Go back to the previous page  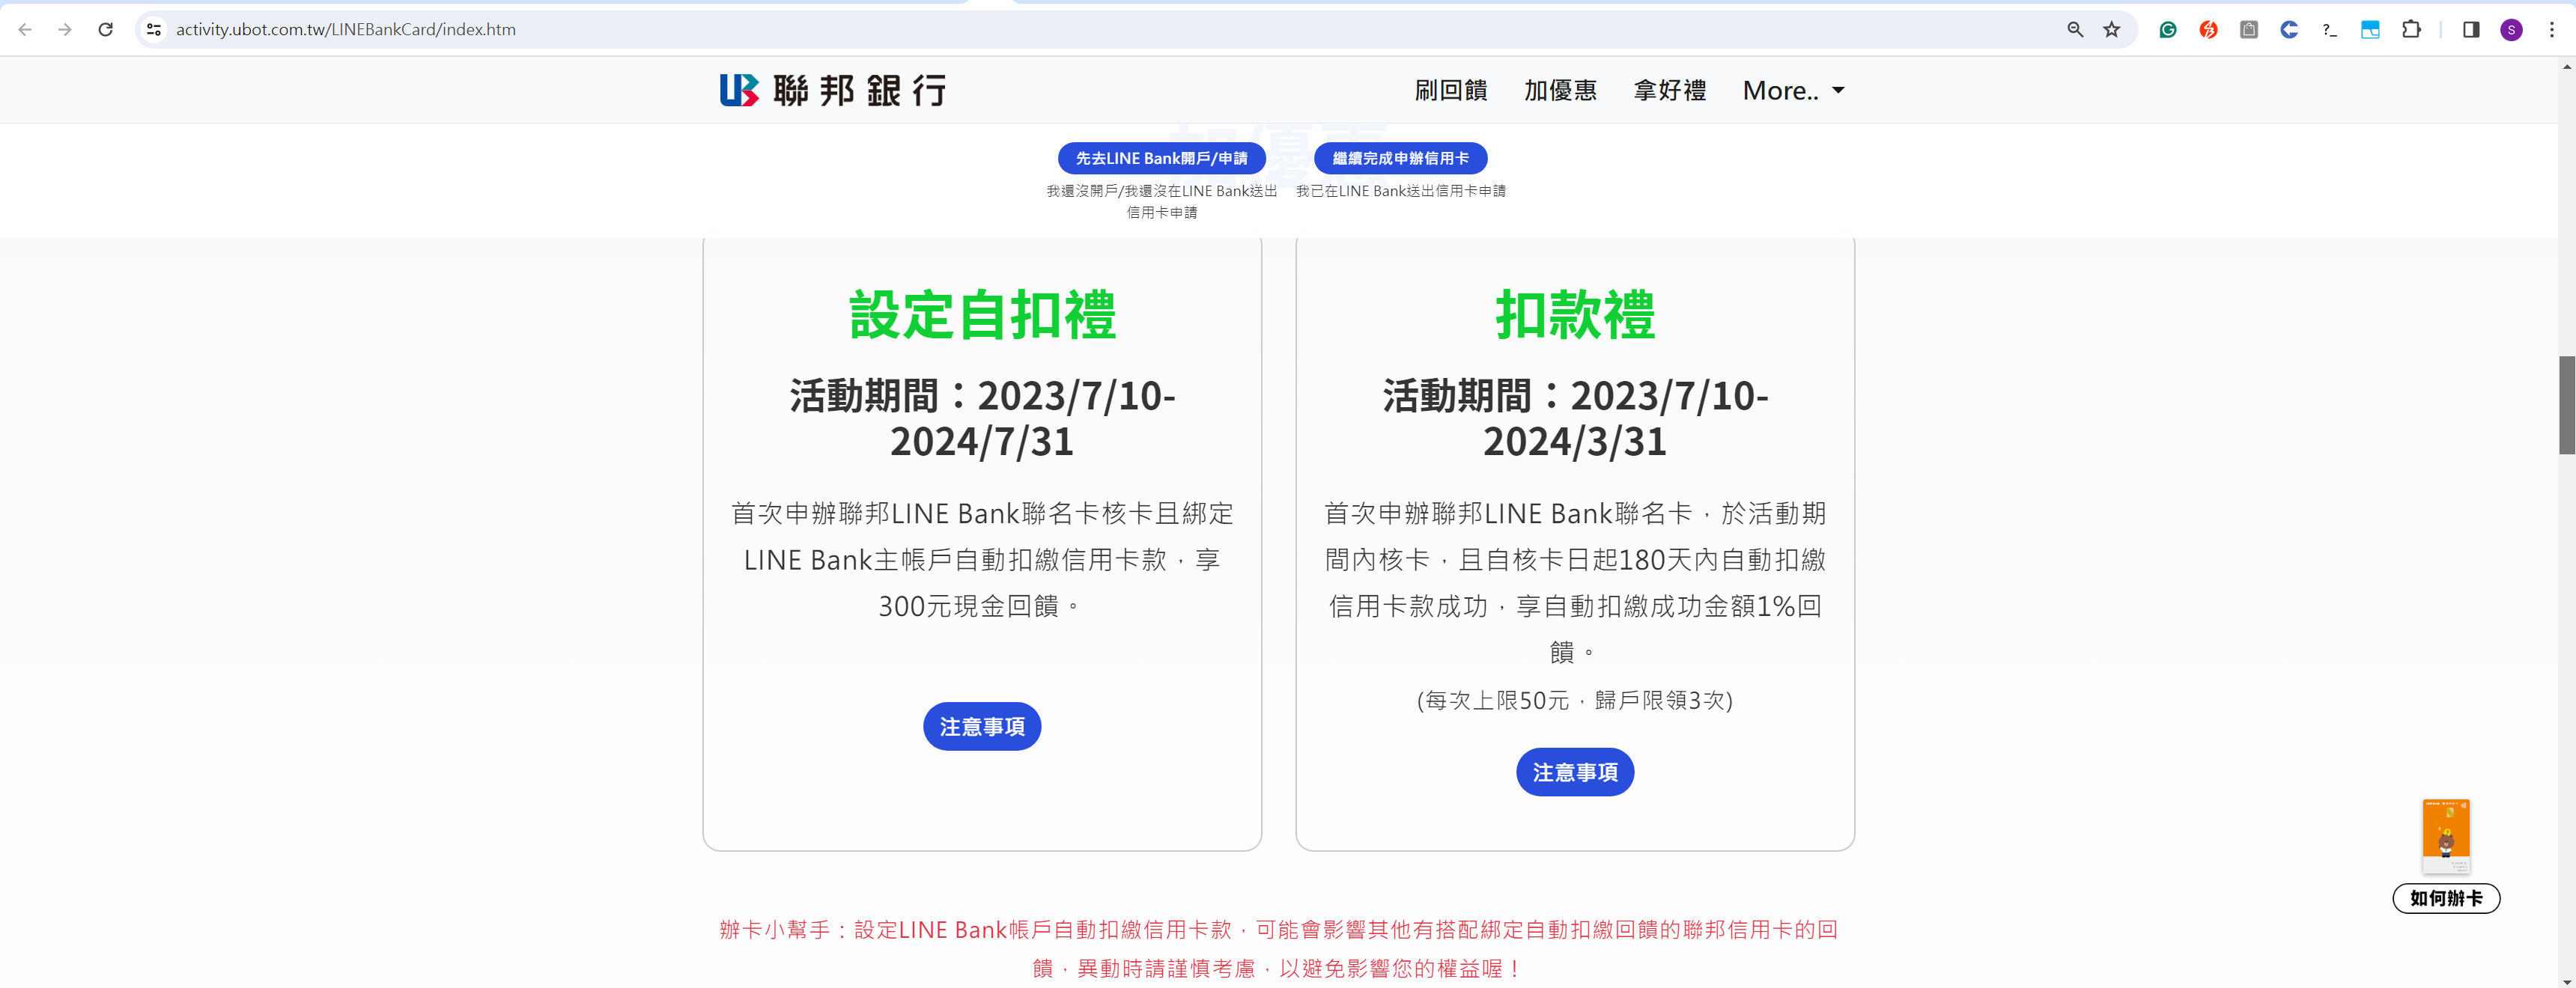pos(25,30)
